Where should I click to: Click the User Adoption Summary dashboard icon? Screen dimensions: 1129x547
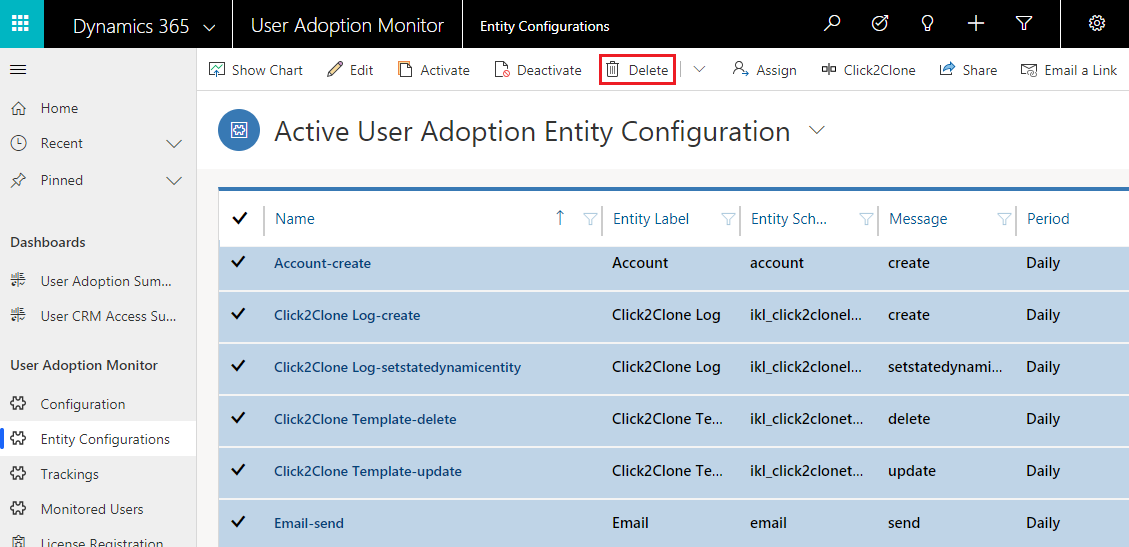(19, 281)
